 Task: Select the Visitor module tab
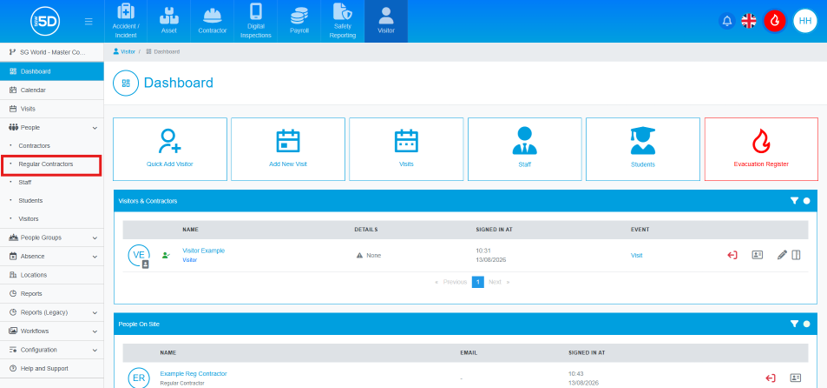click(x=386, y=21)
